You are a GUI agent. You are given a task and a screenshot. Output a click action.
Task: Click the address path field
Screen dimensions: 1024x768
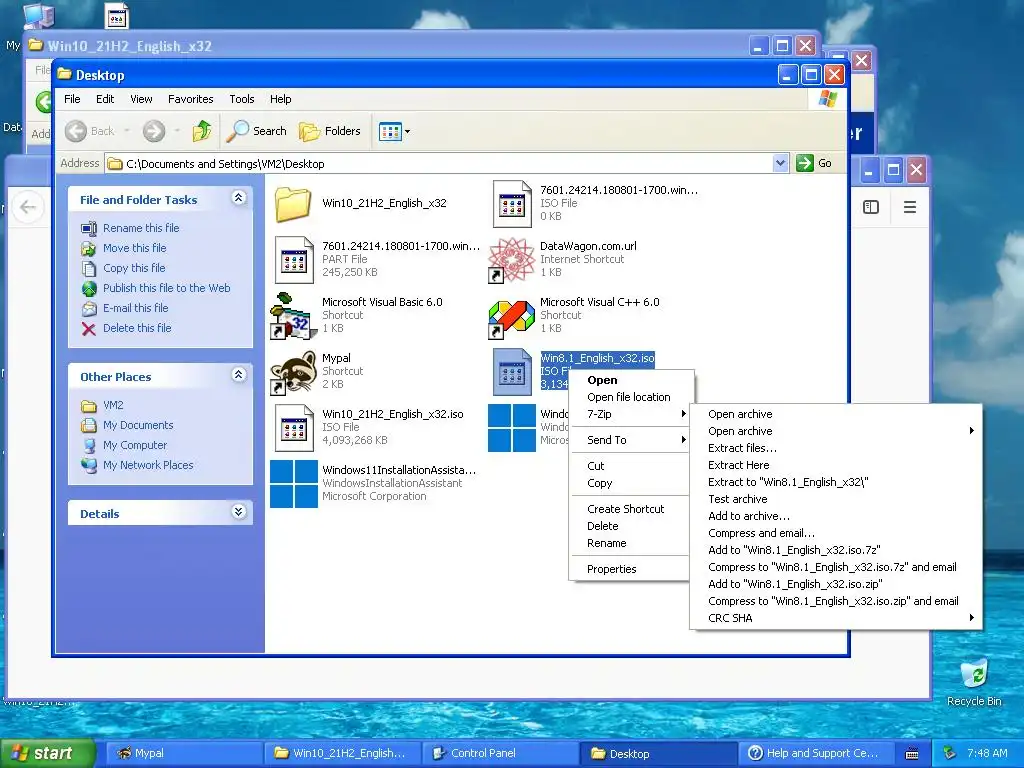438,163
